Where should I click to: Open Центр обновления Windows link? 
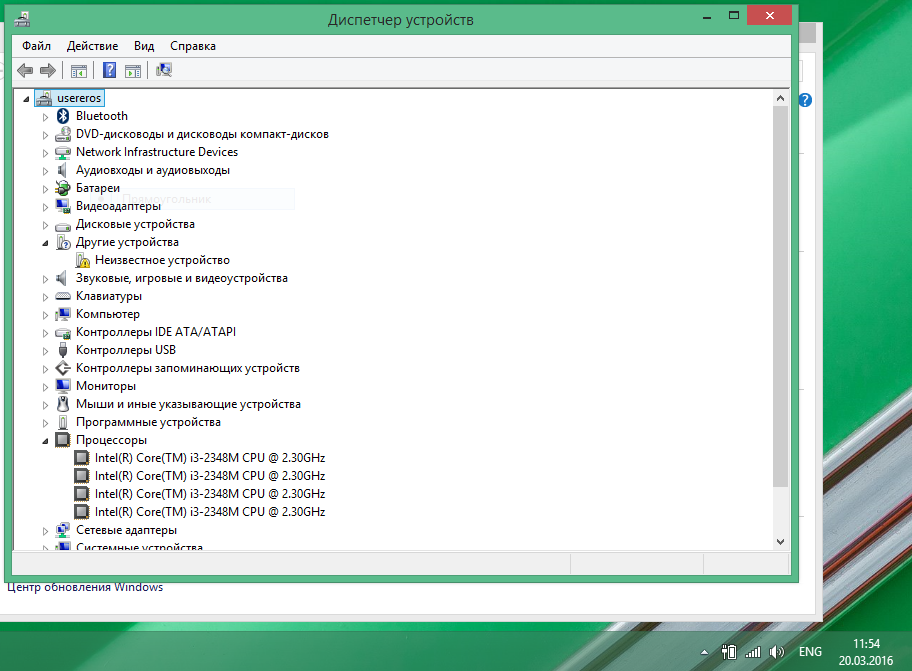point(85,587)
